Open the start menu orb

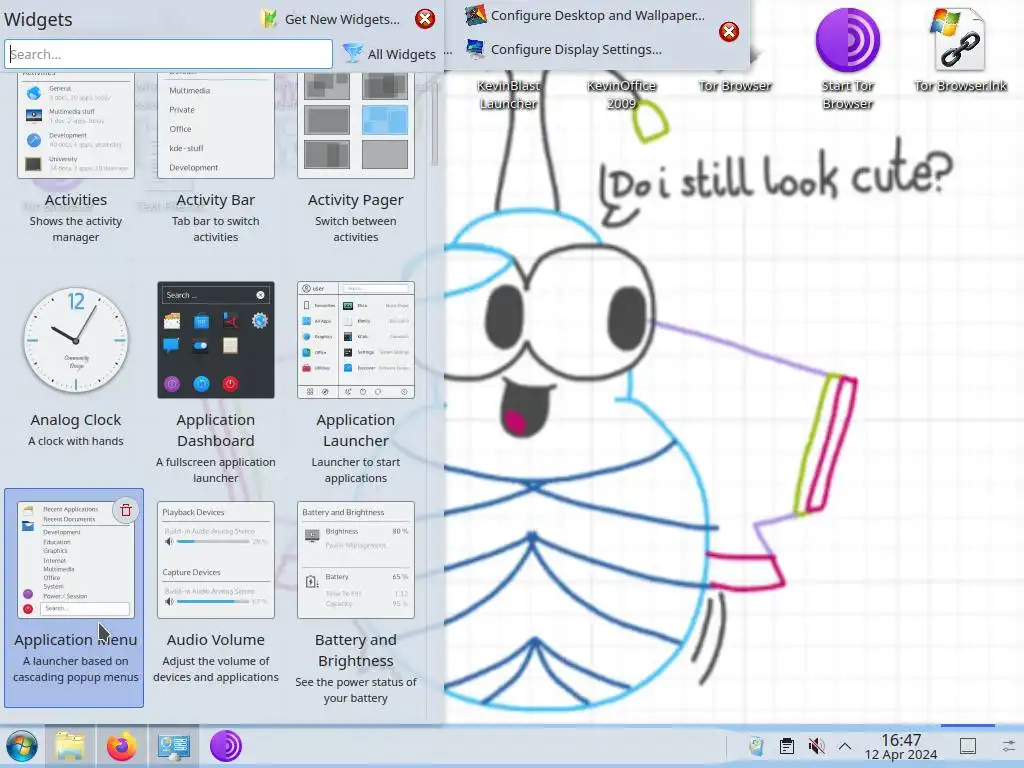click(x=22, y=746)
